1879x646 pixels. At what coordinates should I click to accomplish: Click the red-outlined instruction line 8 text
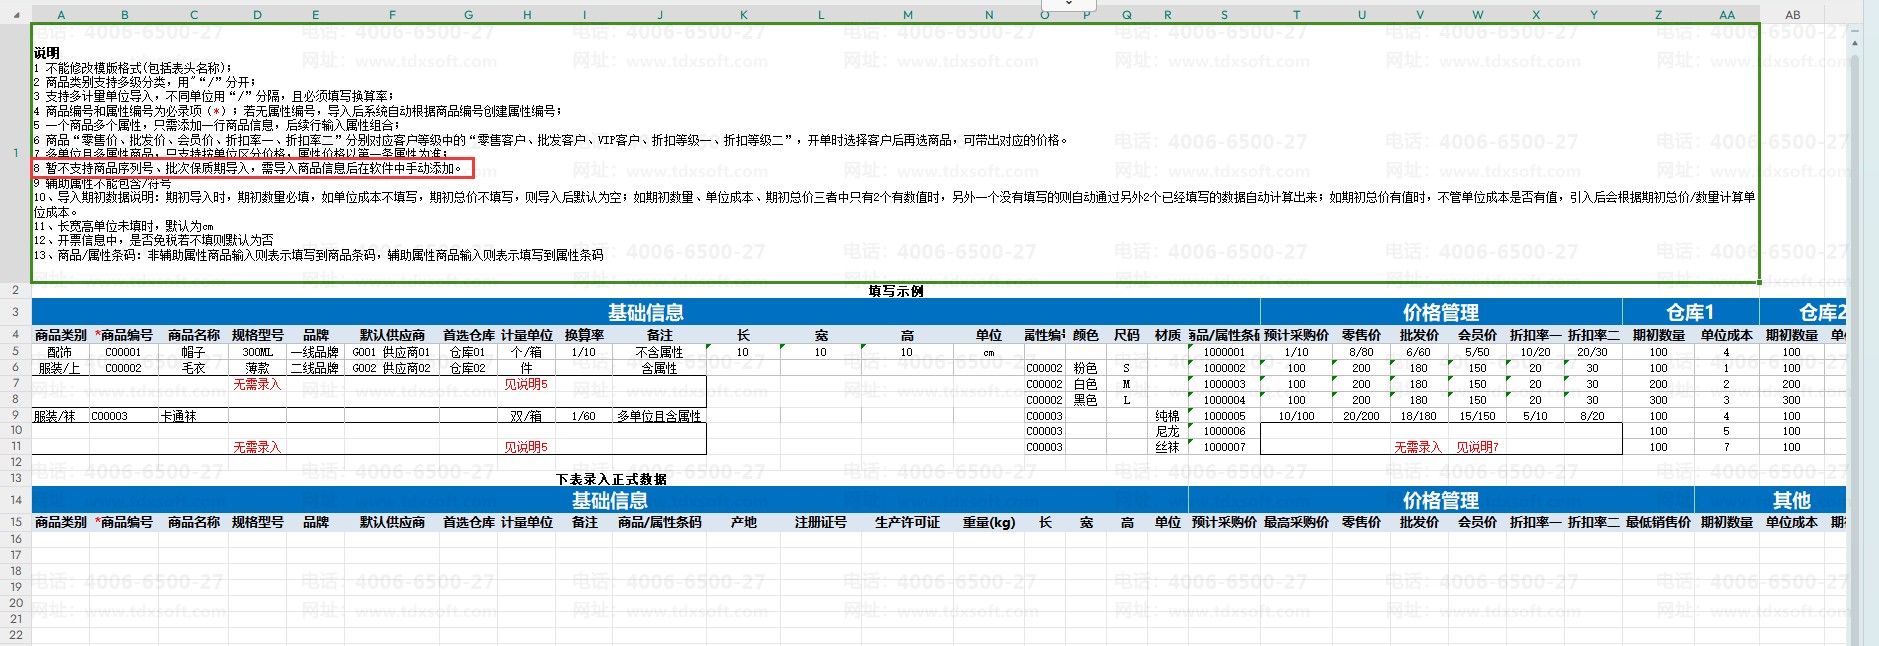(252, 168)
